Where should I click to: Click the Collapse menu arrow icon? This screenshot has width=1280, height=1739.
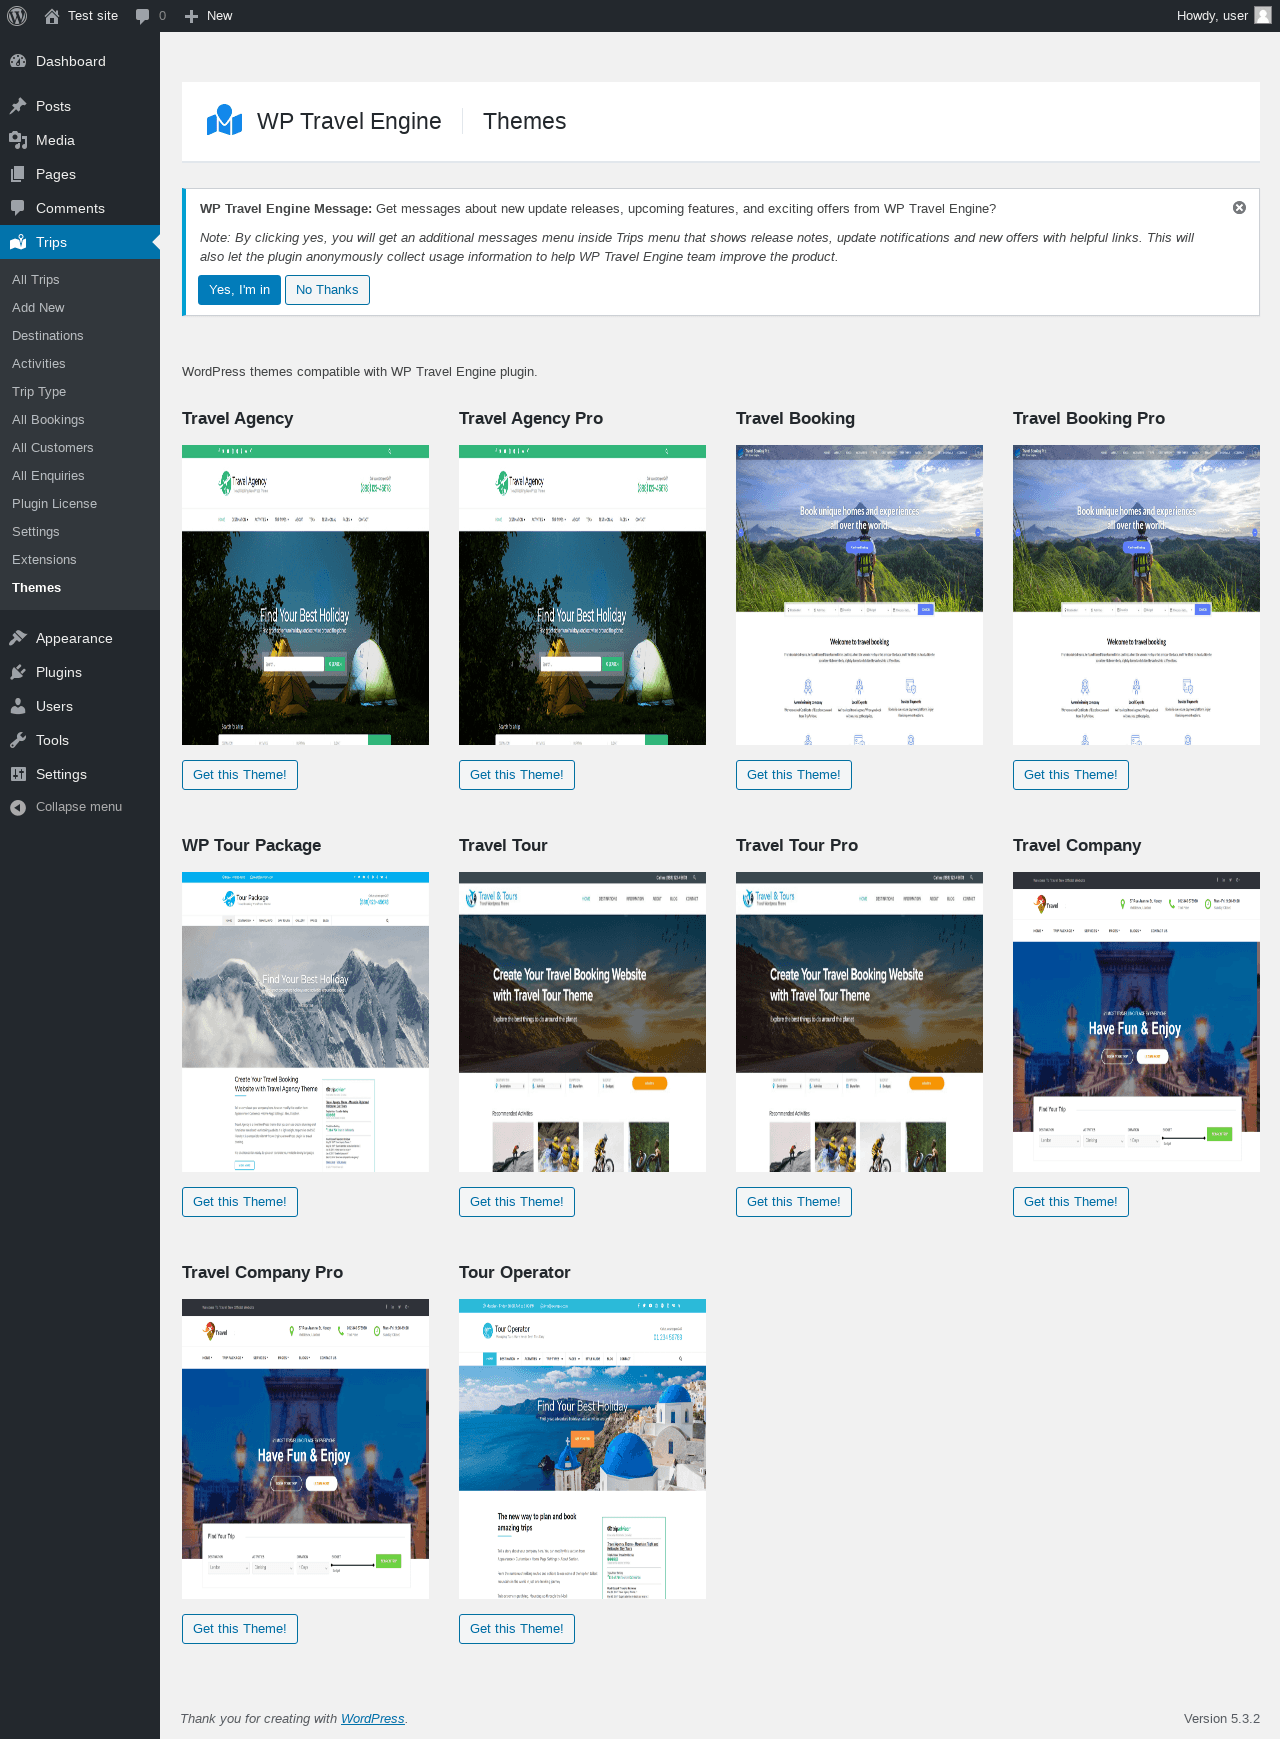pyautogui.click(x=18, y=807)
